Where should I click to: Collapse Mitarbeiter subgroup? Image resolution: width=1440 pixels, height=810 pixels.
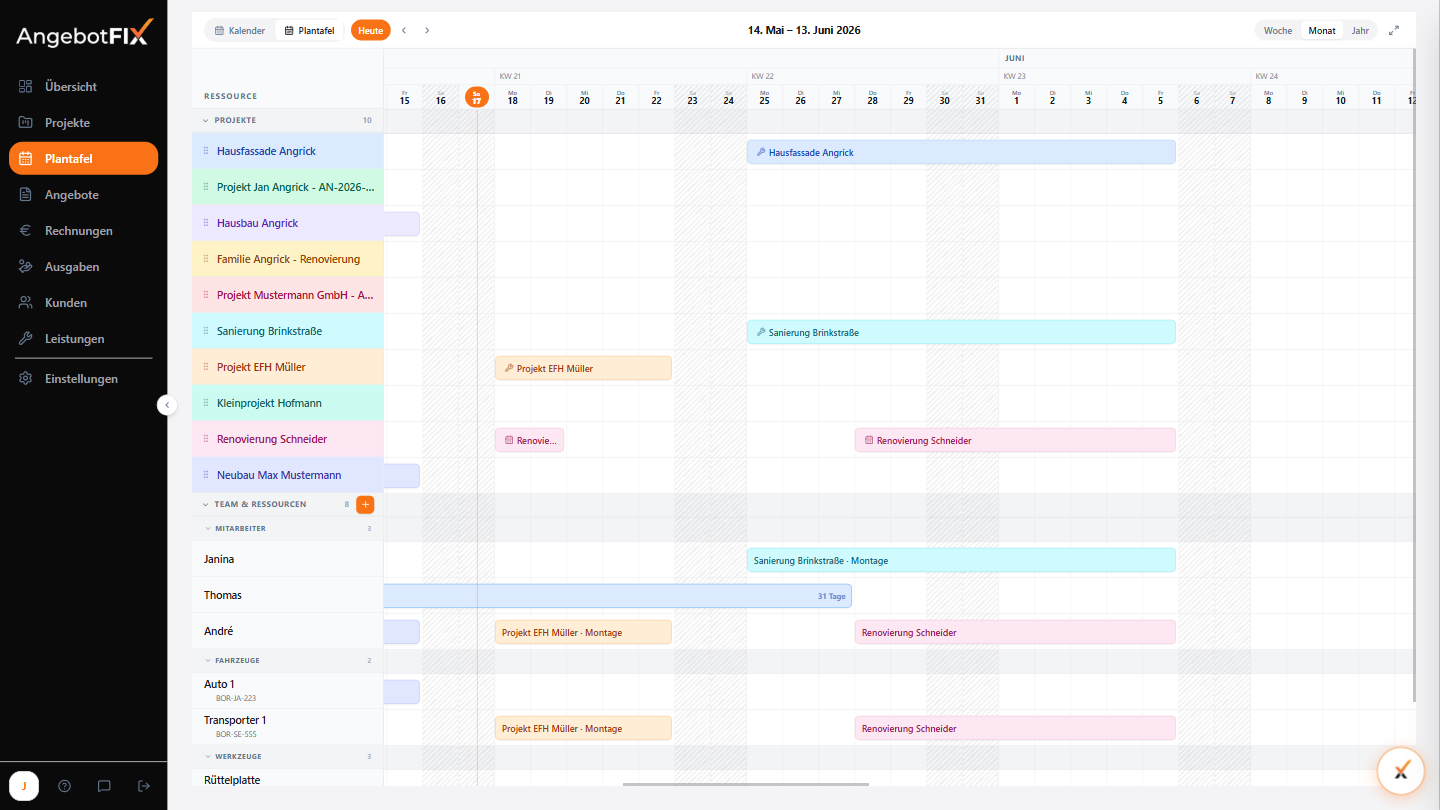(x=208, y=528)
